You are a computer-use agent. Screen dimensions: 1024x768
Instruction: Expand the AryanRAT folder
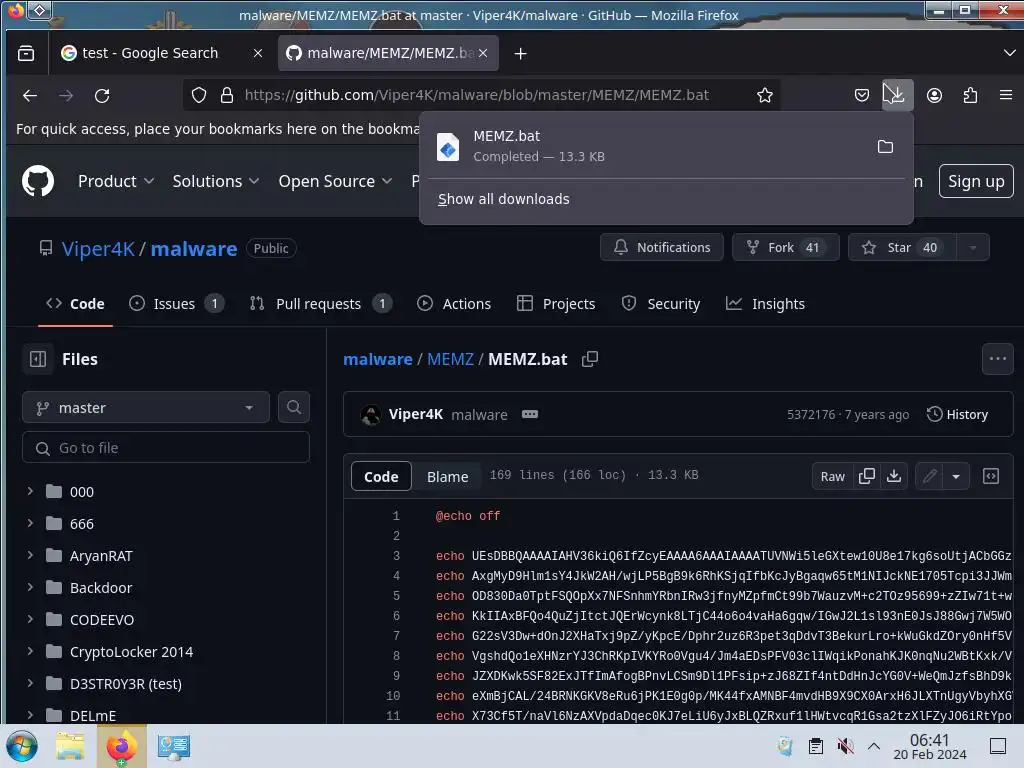[x=30, y=555]
